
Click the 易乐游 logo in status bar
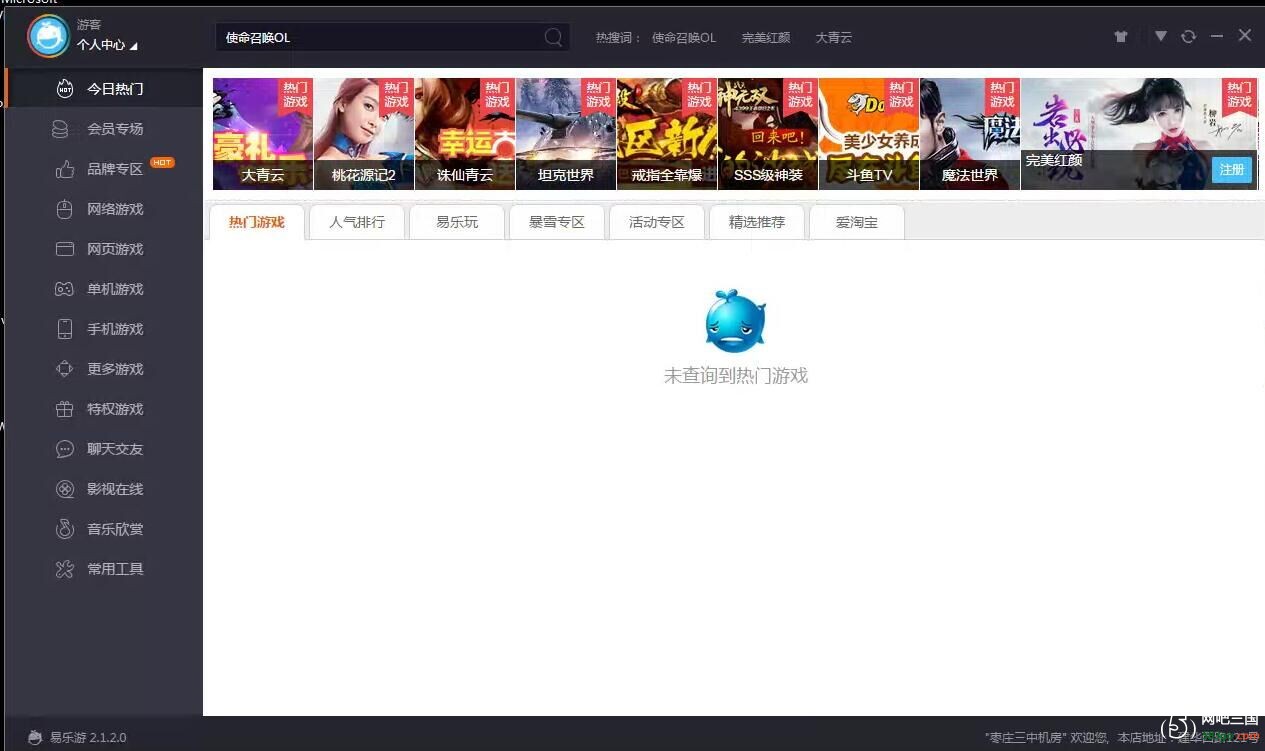pyautogui.click(x=35, y=737)
